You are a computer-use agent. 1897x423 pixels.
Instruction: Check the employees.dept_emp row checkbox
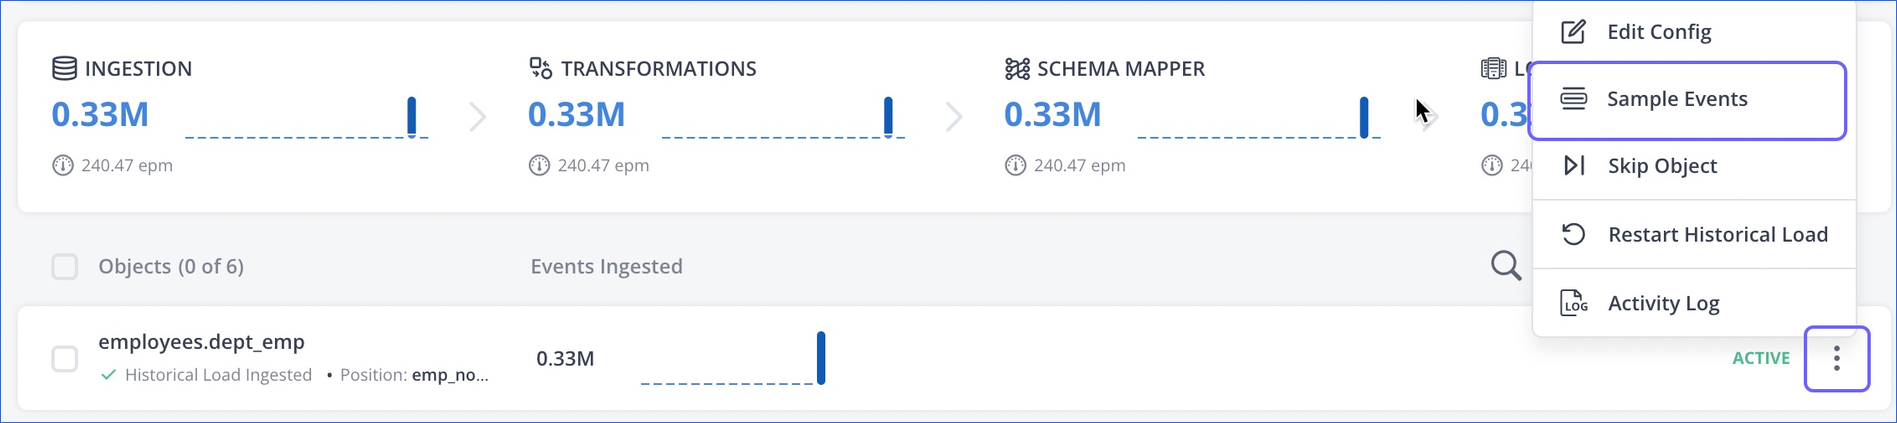coord(65,358)
